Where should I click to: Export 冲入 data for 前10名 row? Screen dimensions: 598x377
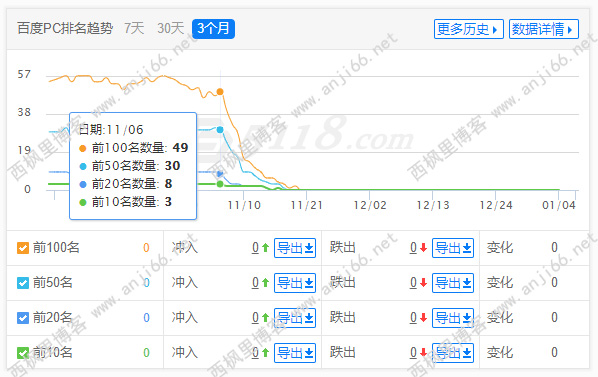[295, 353]
